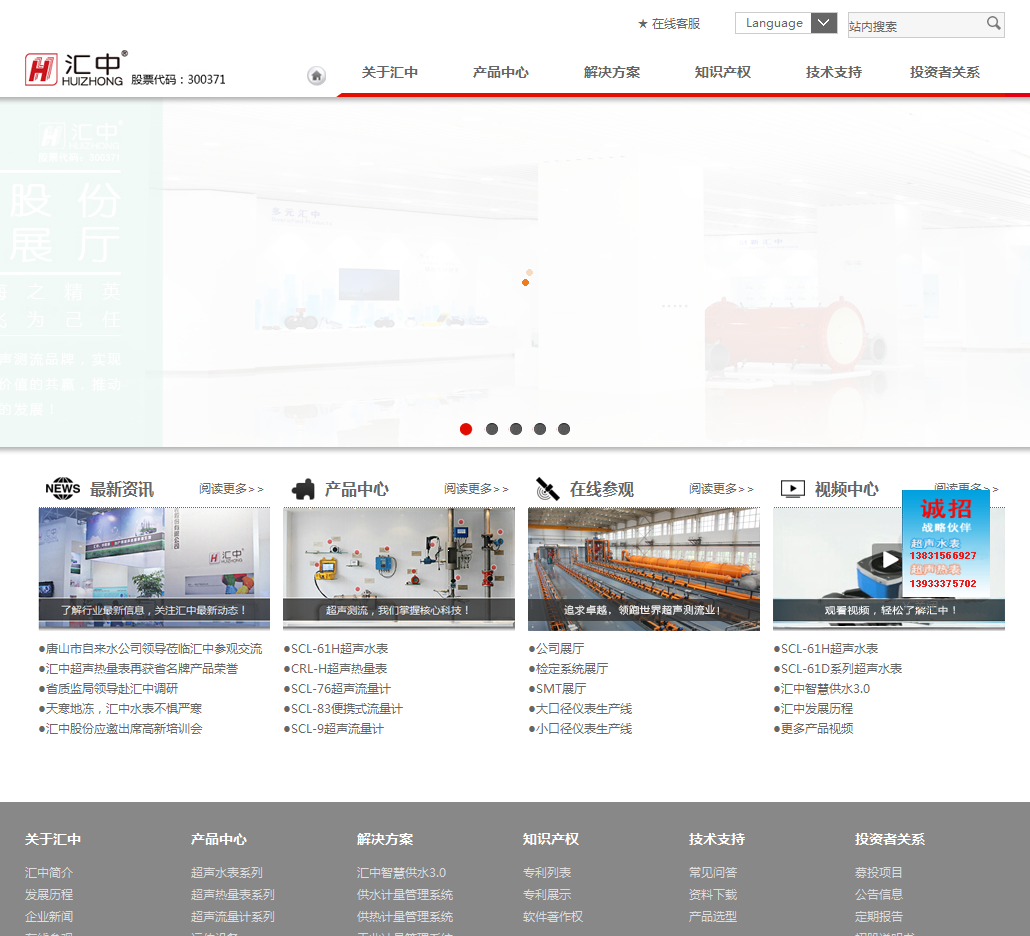Open the Language dropdown arrow
1030x936 pixels.
coord(824,23)
